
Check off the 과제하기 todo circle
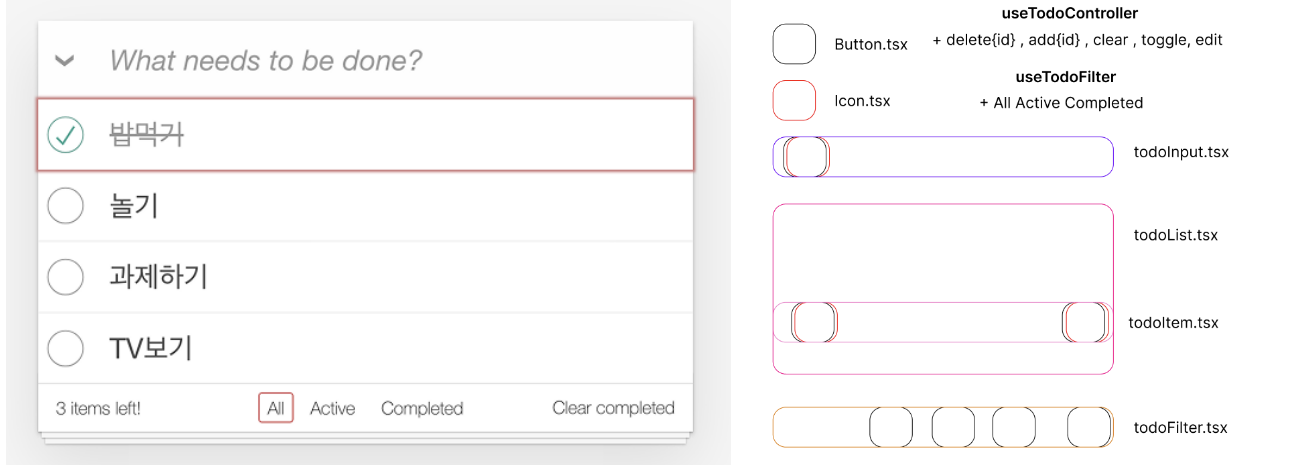(x=66, y=277)
